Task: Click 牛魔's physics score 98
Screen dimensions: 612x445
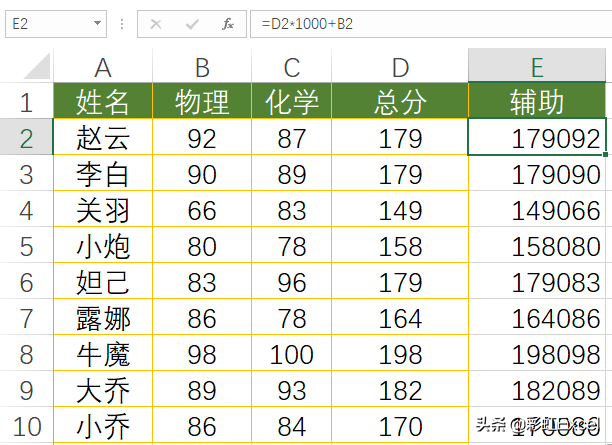Action: [x=202, y=352]
